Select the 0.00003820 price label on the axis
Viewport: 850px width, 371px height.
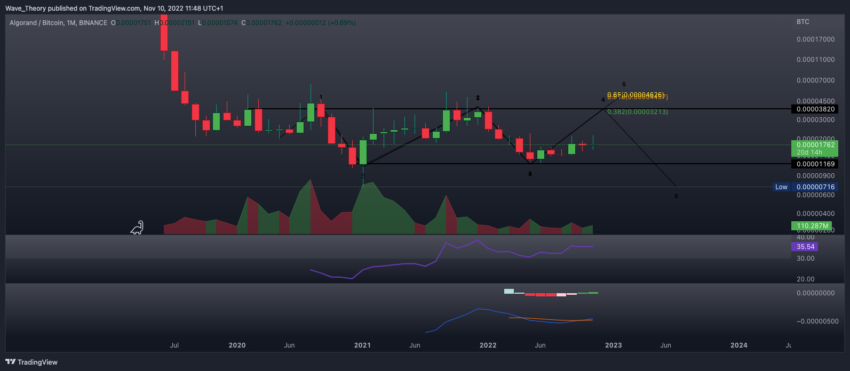coord(814,109)
